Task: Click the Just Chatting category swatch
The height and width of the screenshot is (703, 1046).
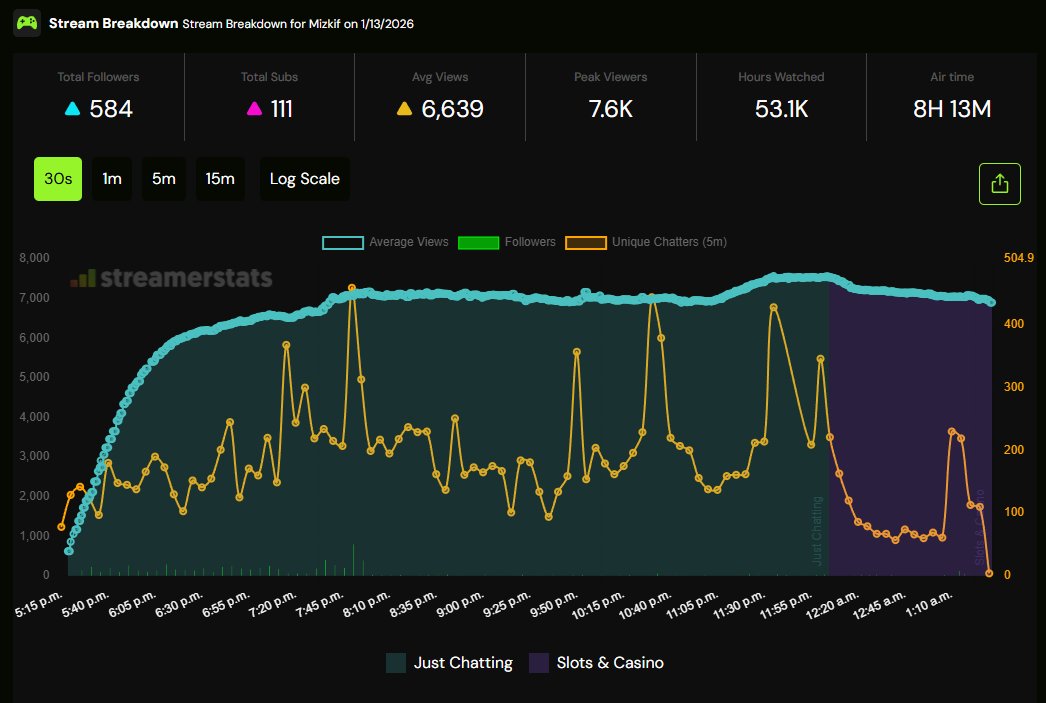Action: pos(396,663)
